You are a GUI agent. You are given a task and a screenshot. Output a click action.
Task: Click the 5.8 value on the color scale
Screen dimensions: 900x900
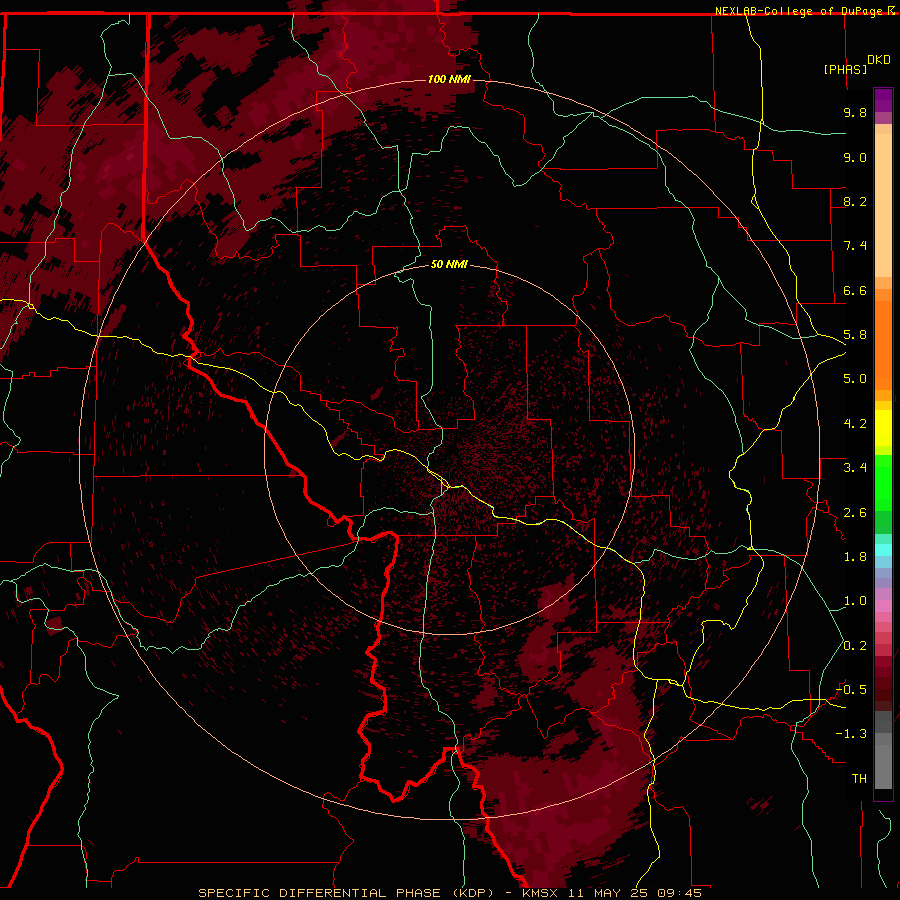(855, 335)
